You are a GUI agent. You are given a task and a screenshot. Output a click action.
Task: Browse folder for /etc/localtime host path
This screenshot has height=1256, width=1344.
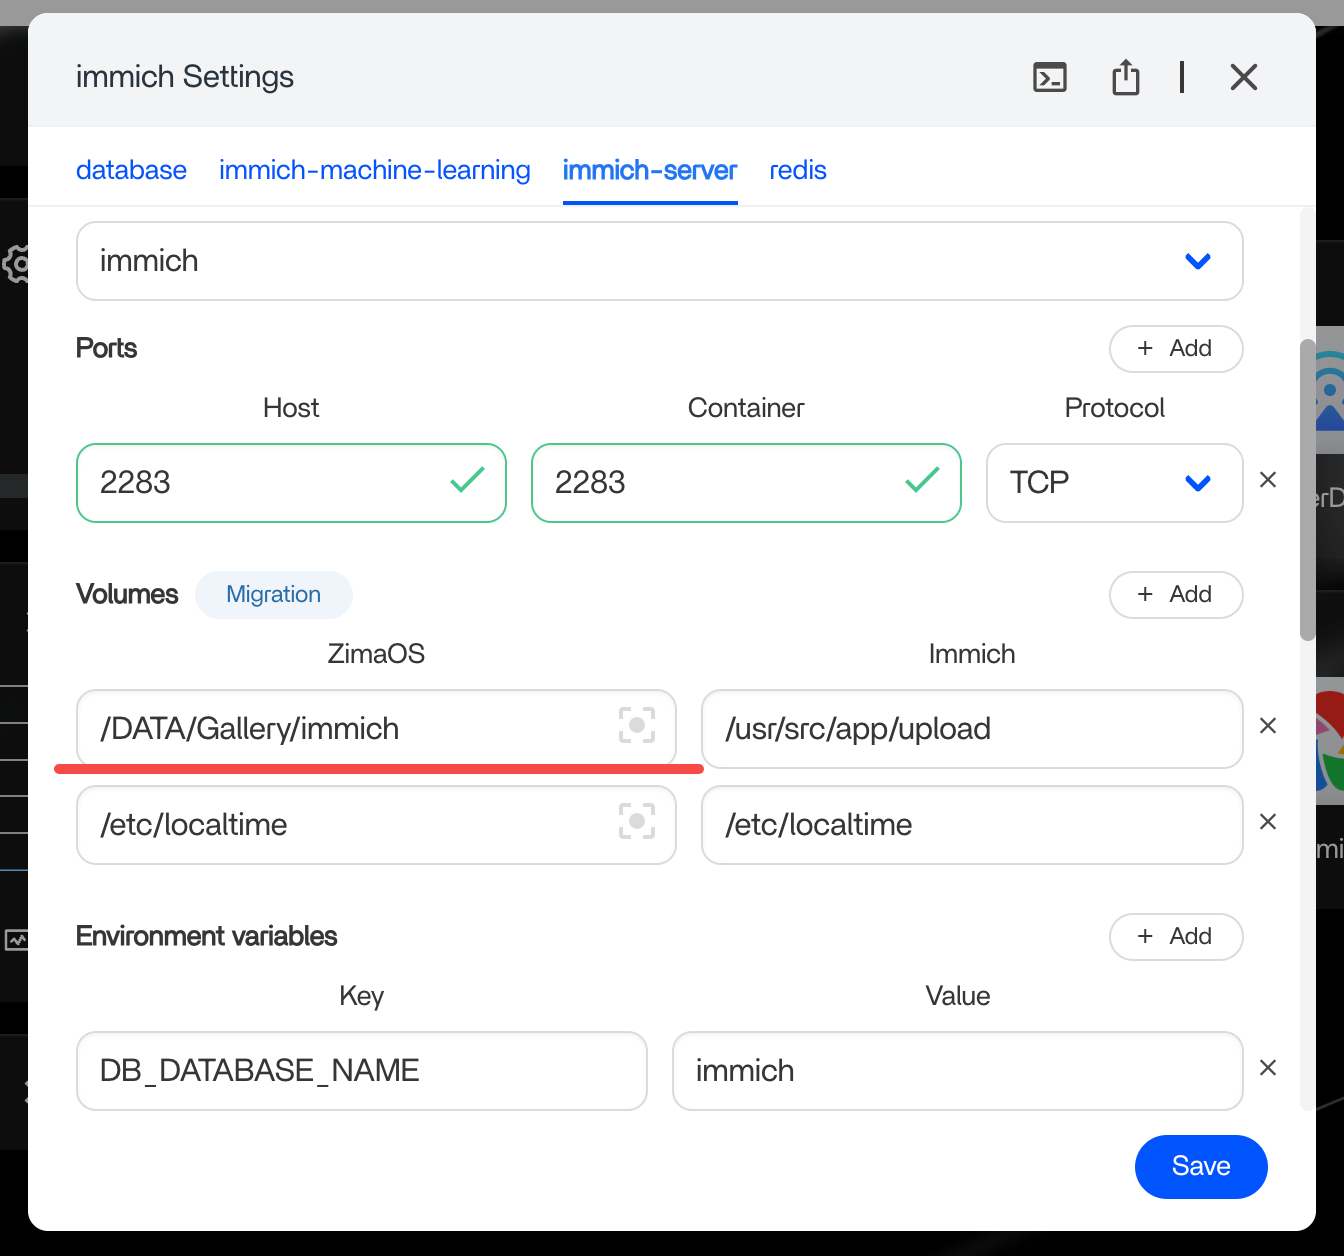(637, 821)
